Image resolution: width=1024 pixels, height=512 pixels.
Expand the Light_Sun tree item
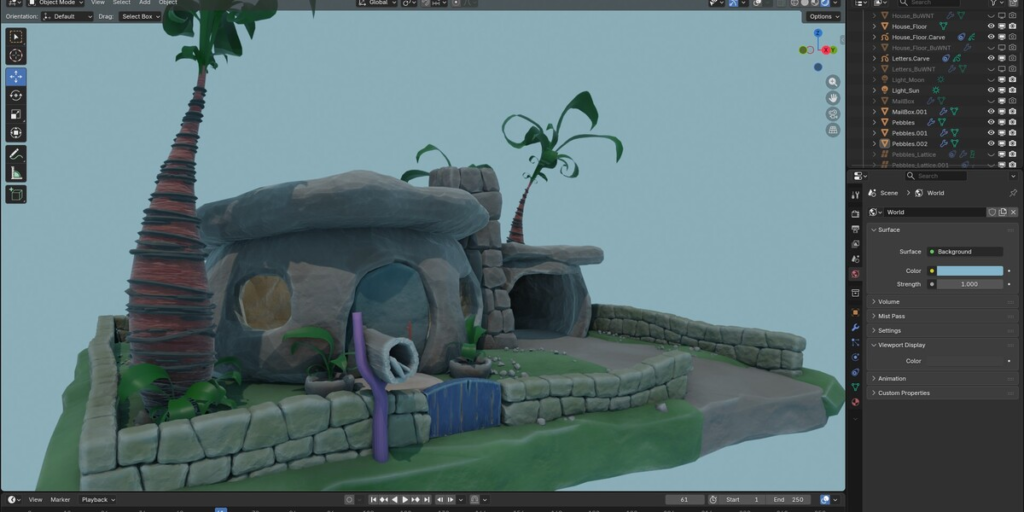[874, 91]
